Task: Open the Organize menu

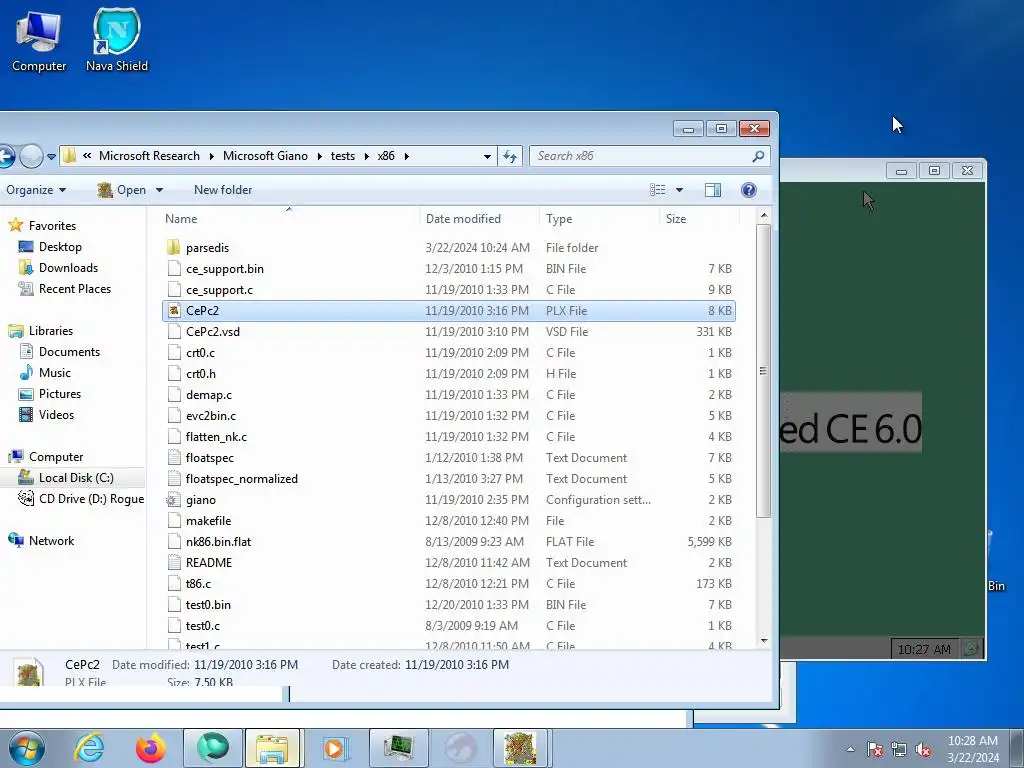Action: pos(36,190)
